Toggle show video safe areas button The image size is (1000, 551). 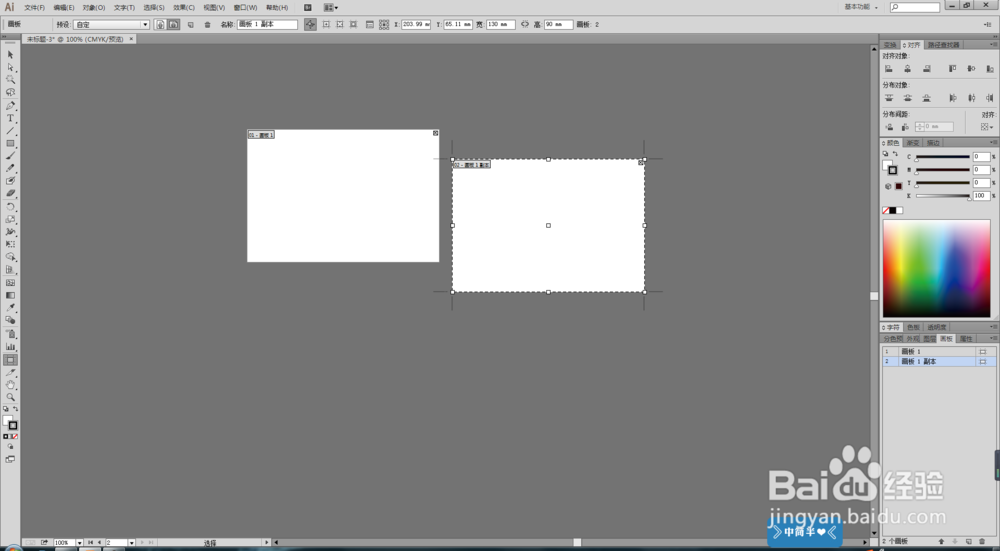tap(354, 24)
